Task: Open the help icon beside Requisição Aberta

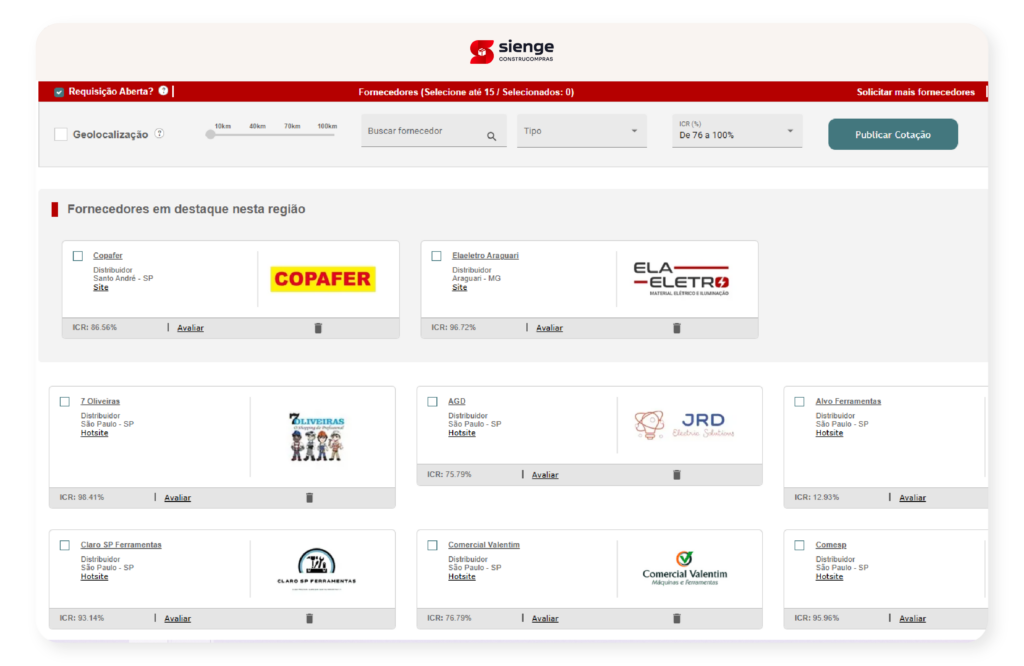Action: 163,91
